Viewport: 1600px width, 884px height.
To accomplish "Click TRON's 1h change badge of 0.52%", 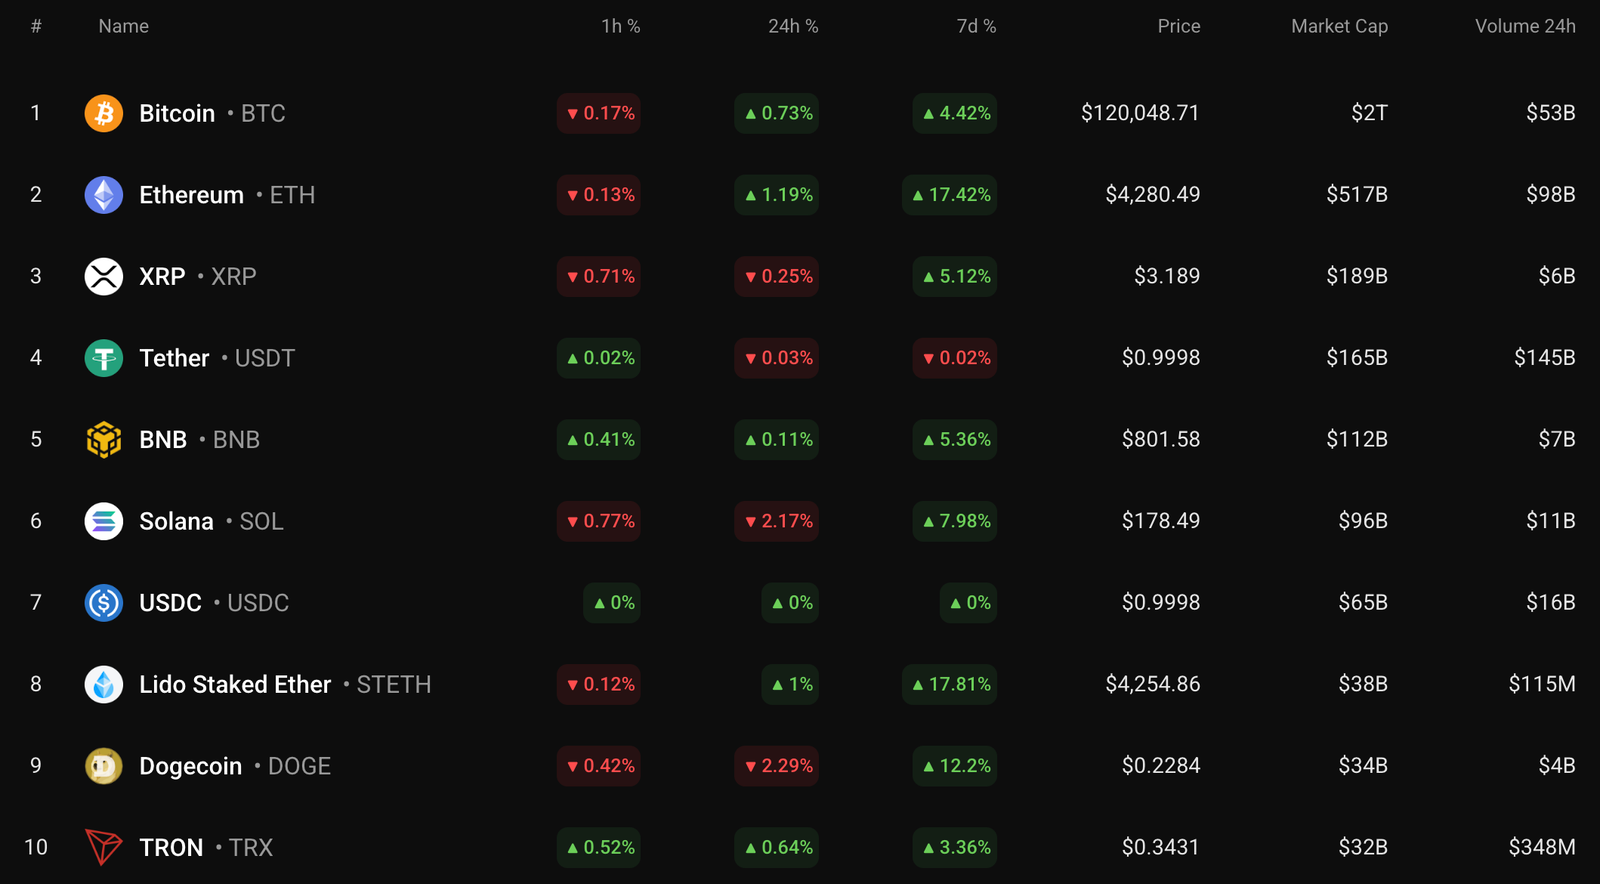I will [598, 847].
